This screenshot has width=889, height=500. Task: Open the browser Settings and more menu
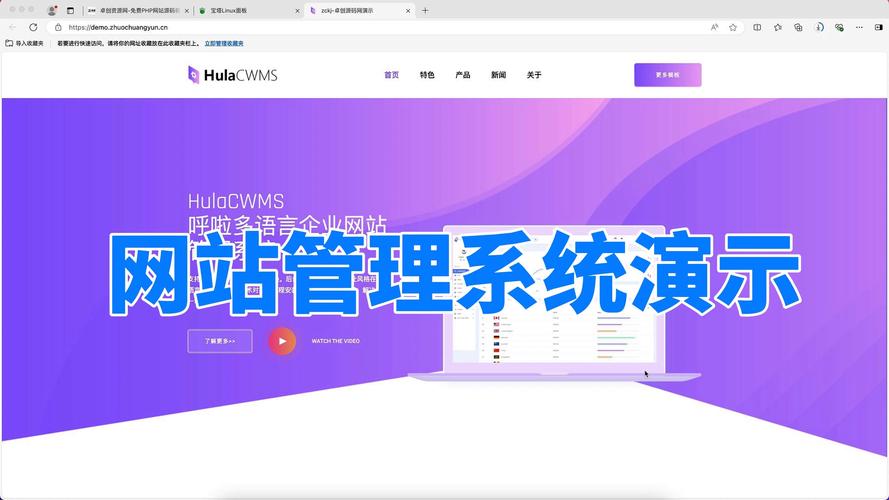click(858, 27)
